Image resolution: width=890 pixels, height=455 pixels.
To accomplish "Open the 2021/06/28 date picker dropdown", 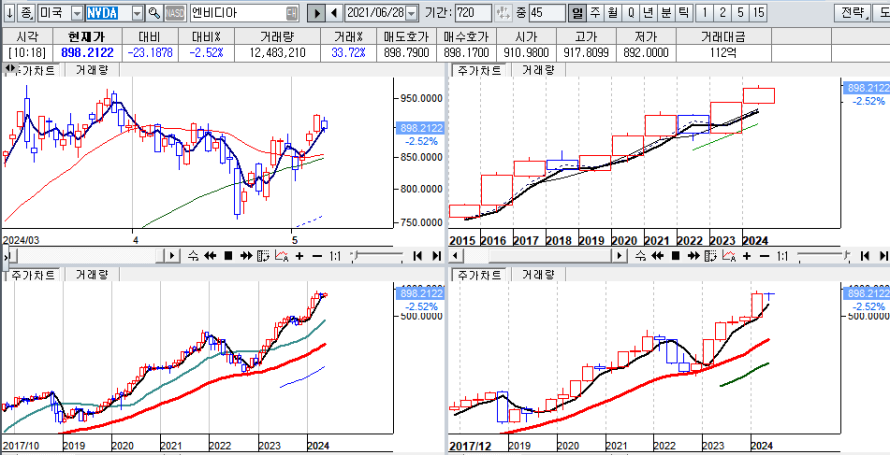I will pos(413,13).
